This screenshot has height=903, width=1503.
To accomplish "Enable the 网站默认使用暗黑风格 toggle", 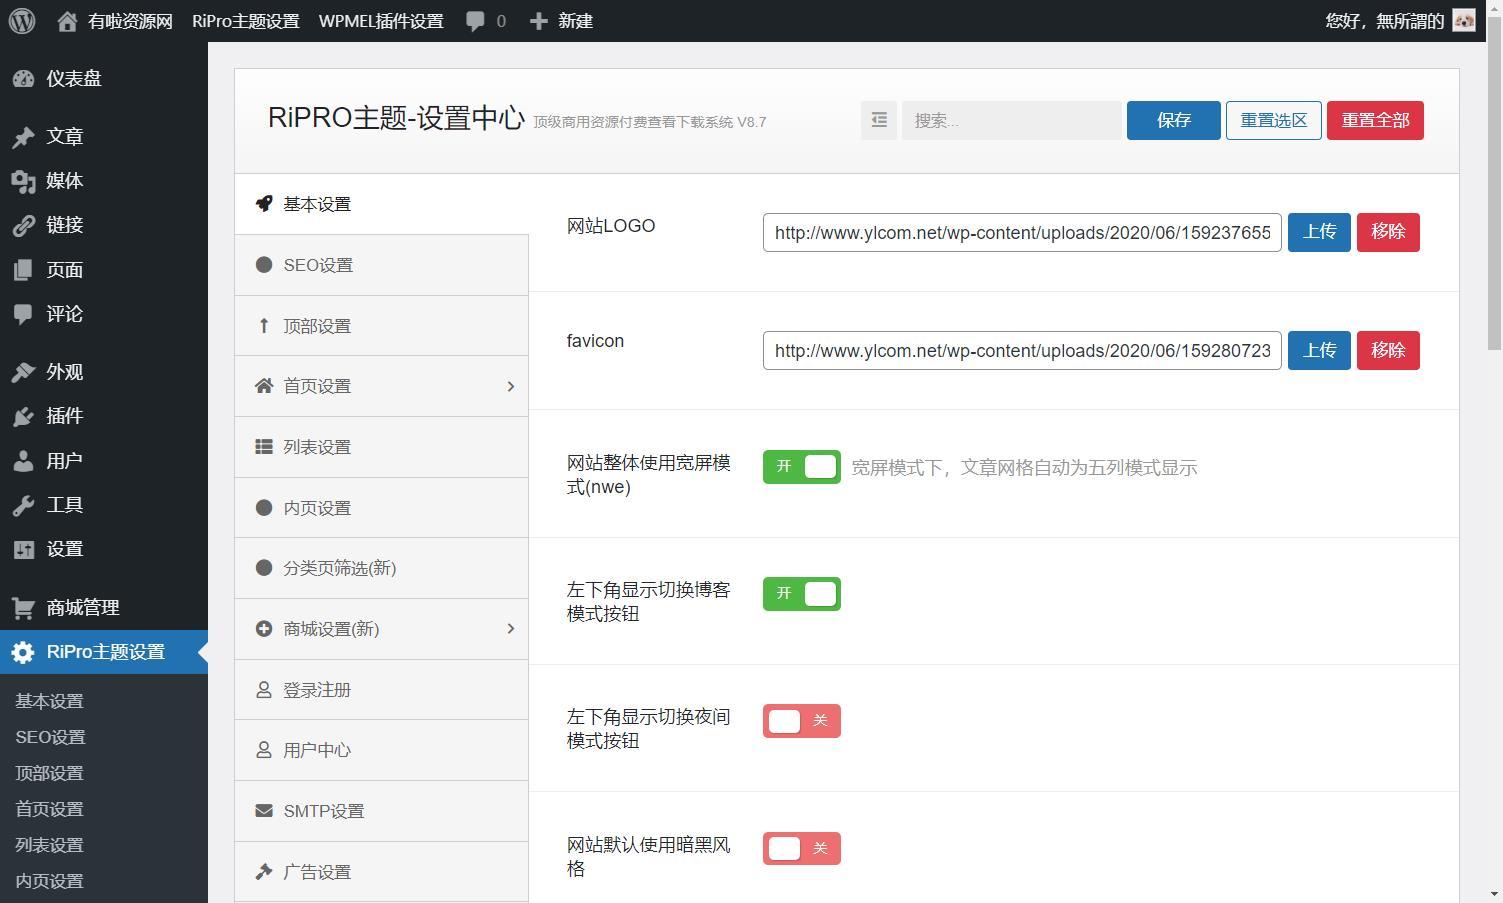I will coord(801,847).
